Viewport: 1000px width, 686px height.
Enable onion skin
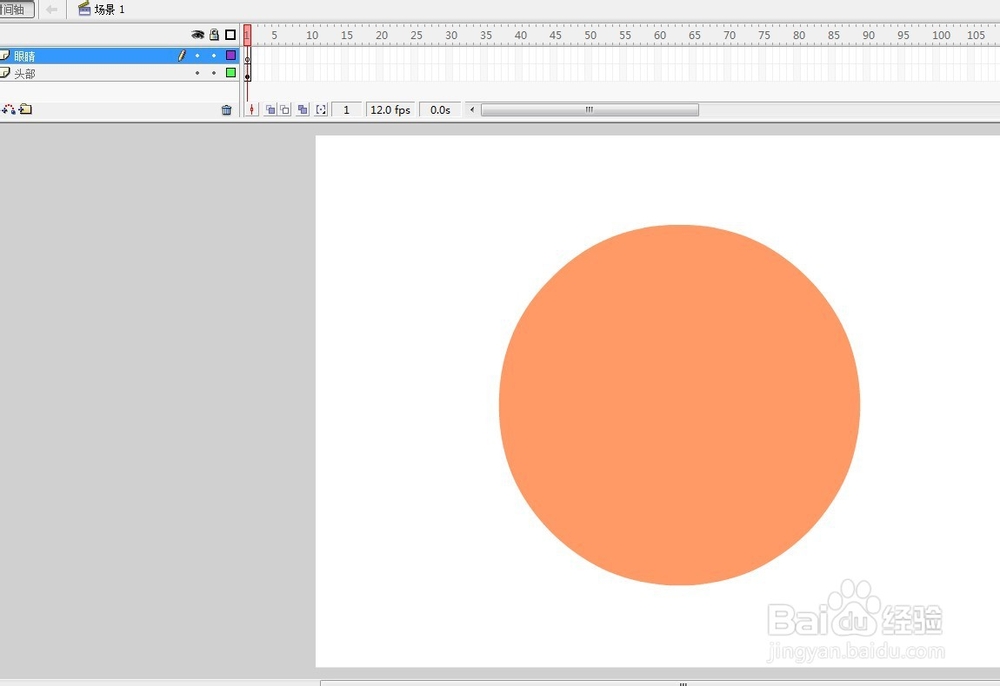270,110
